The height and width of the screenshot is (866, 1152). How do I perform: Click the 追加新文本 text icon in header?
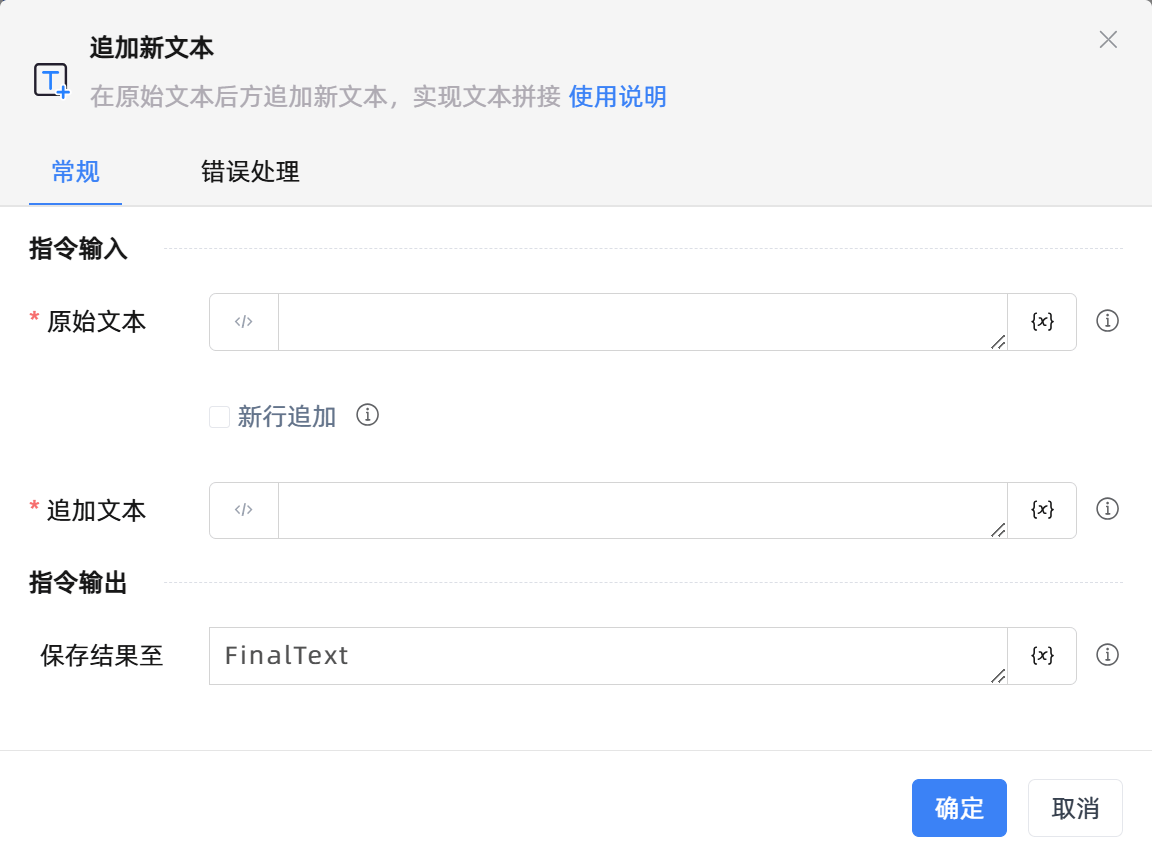(x=51, y=80)
